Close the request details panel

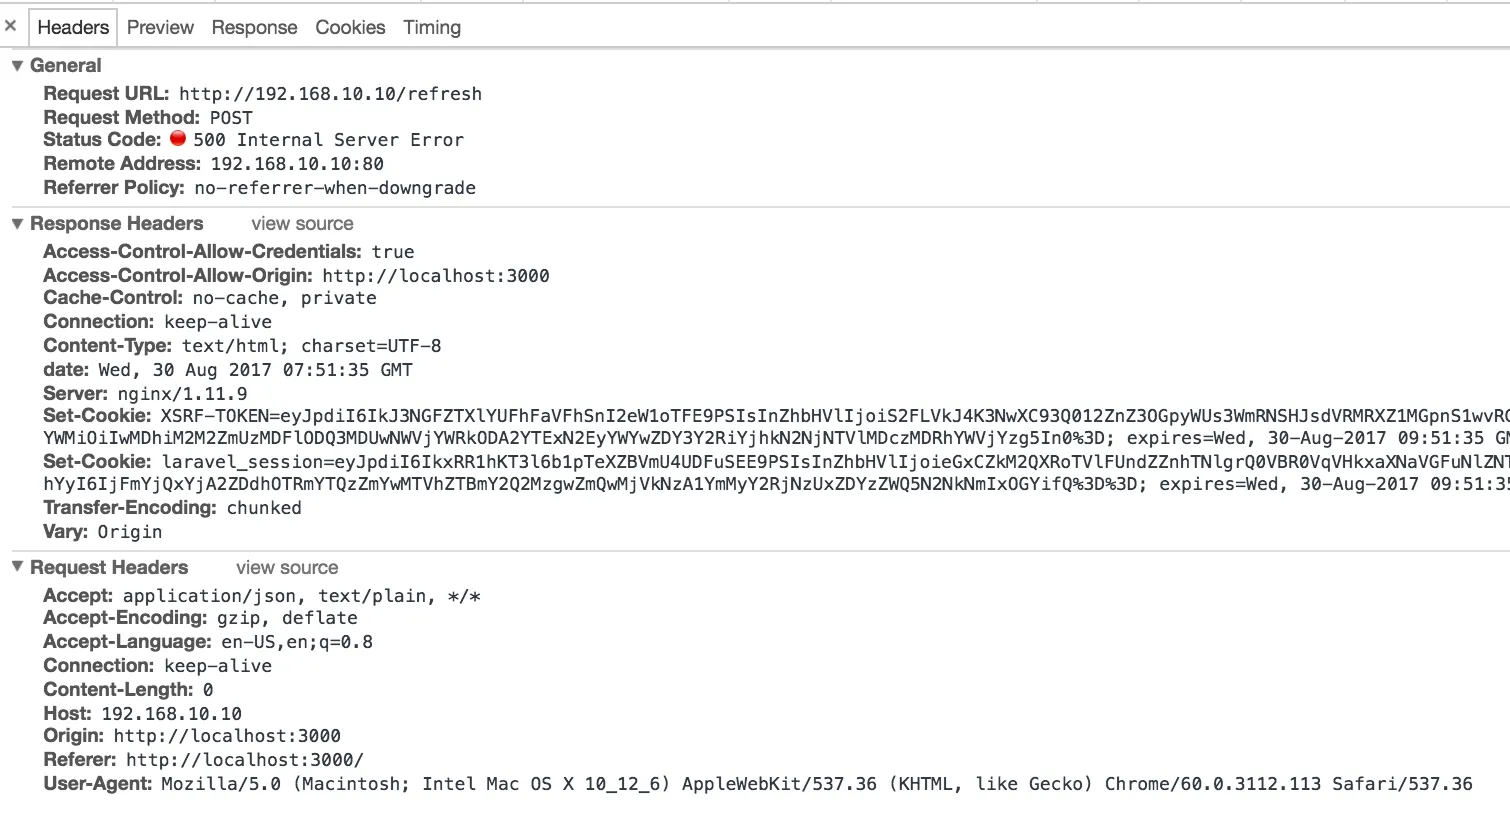pos(11,26)
